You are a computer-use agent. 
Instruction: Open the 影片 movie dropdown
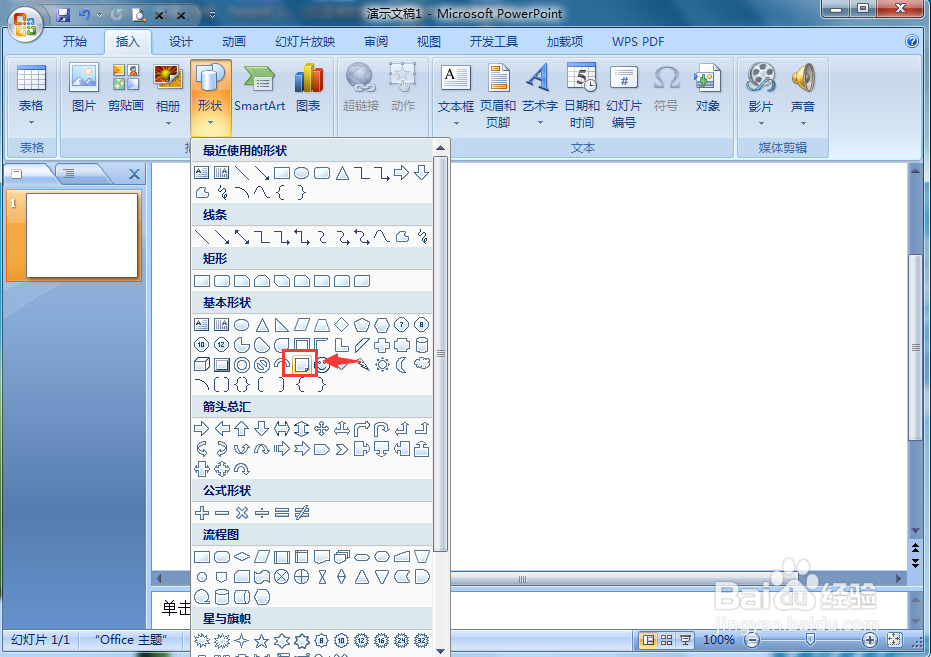tap(761, 95)
